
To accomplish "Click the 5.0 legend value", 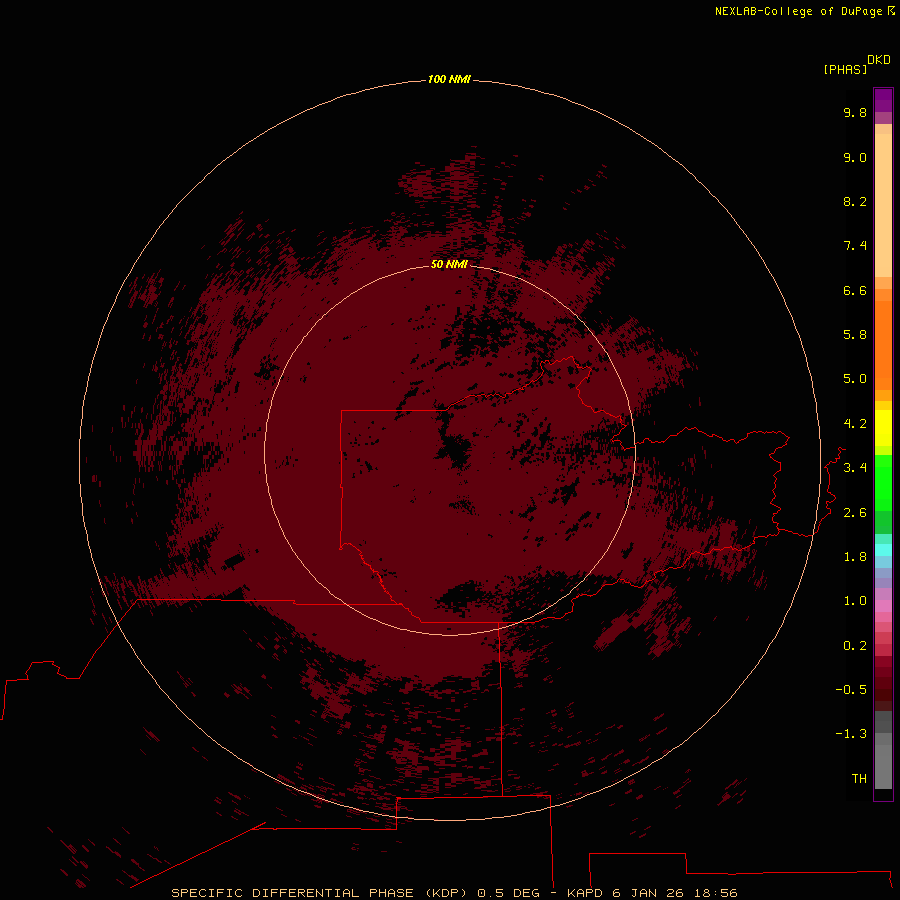I will (855, 379).
